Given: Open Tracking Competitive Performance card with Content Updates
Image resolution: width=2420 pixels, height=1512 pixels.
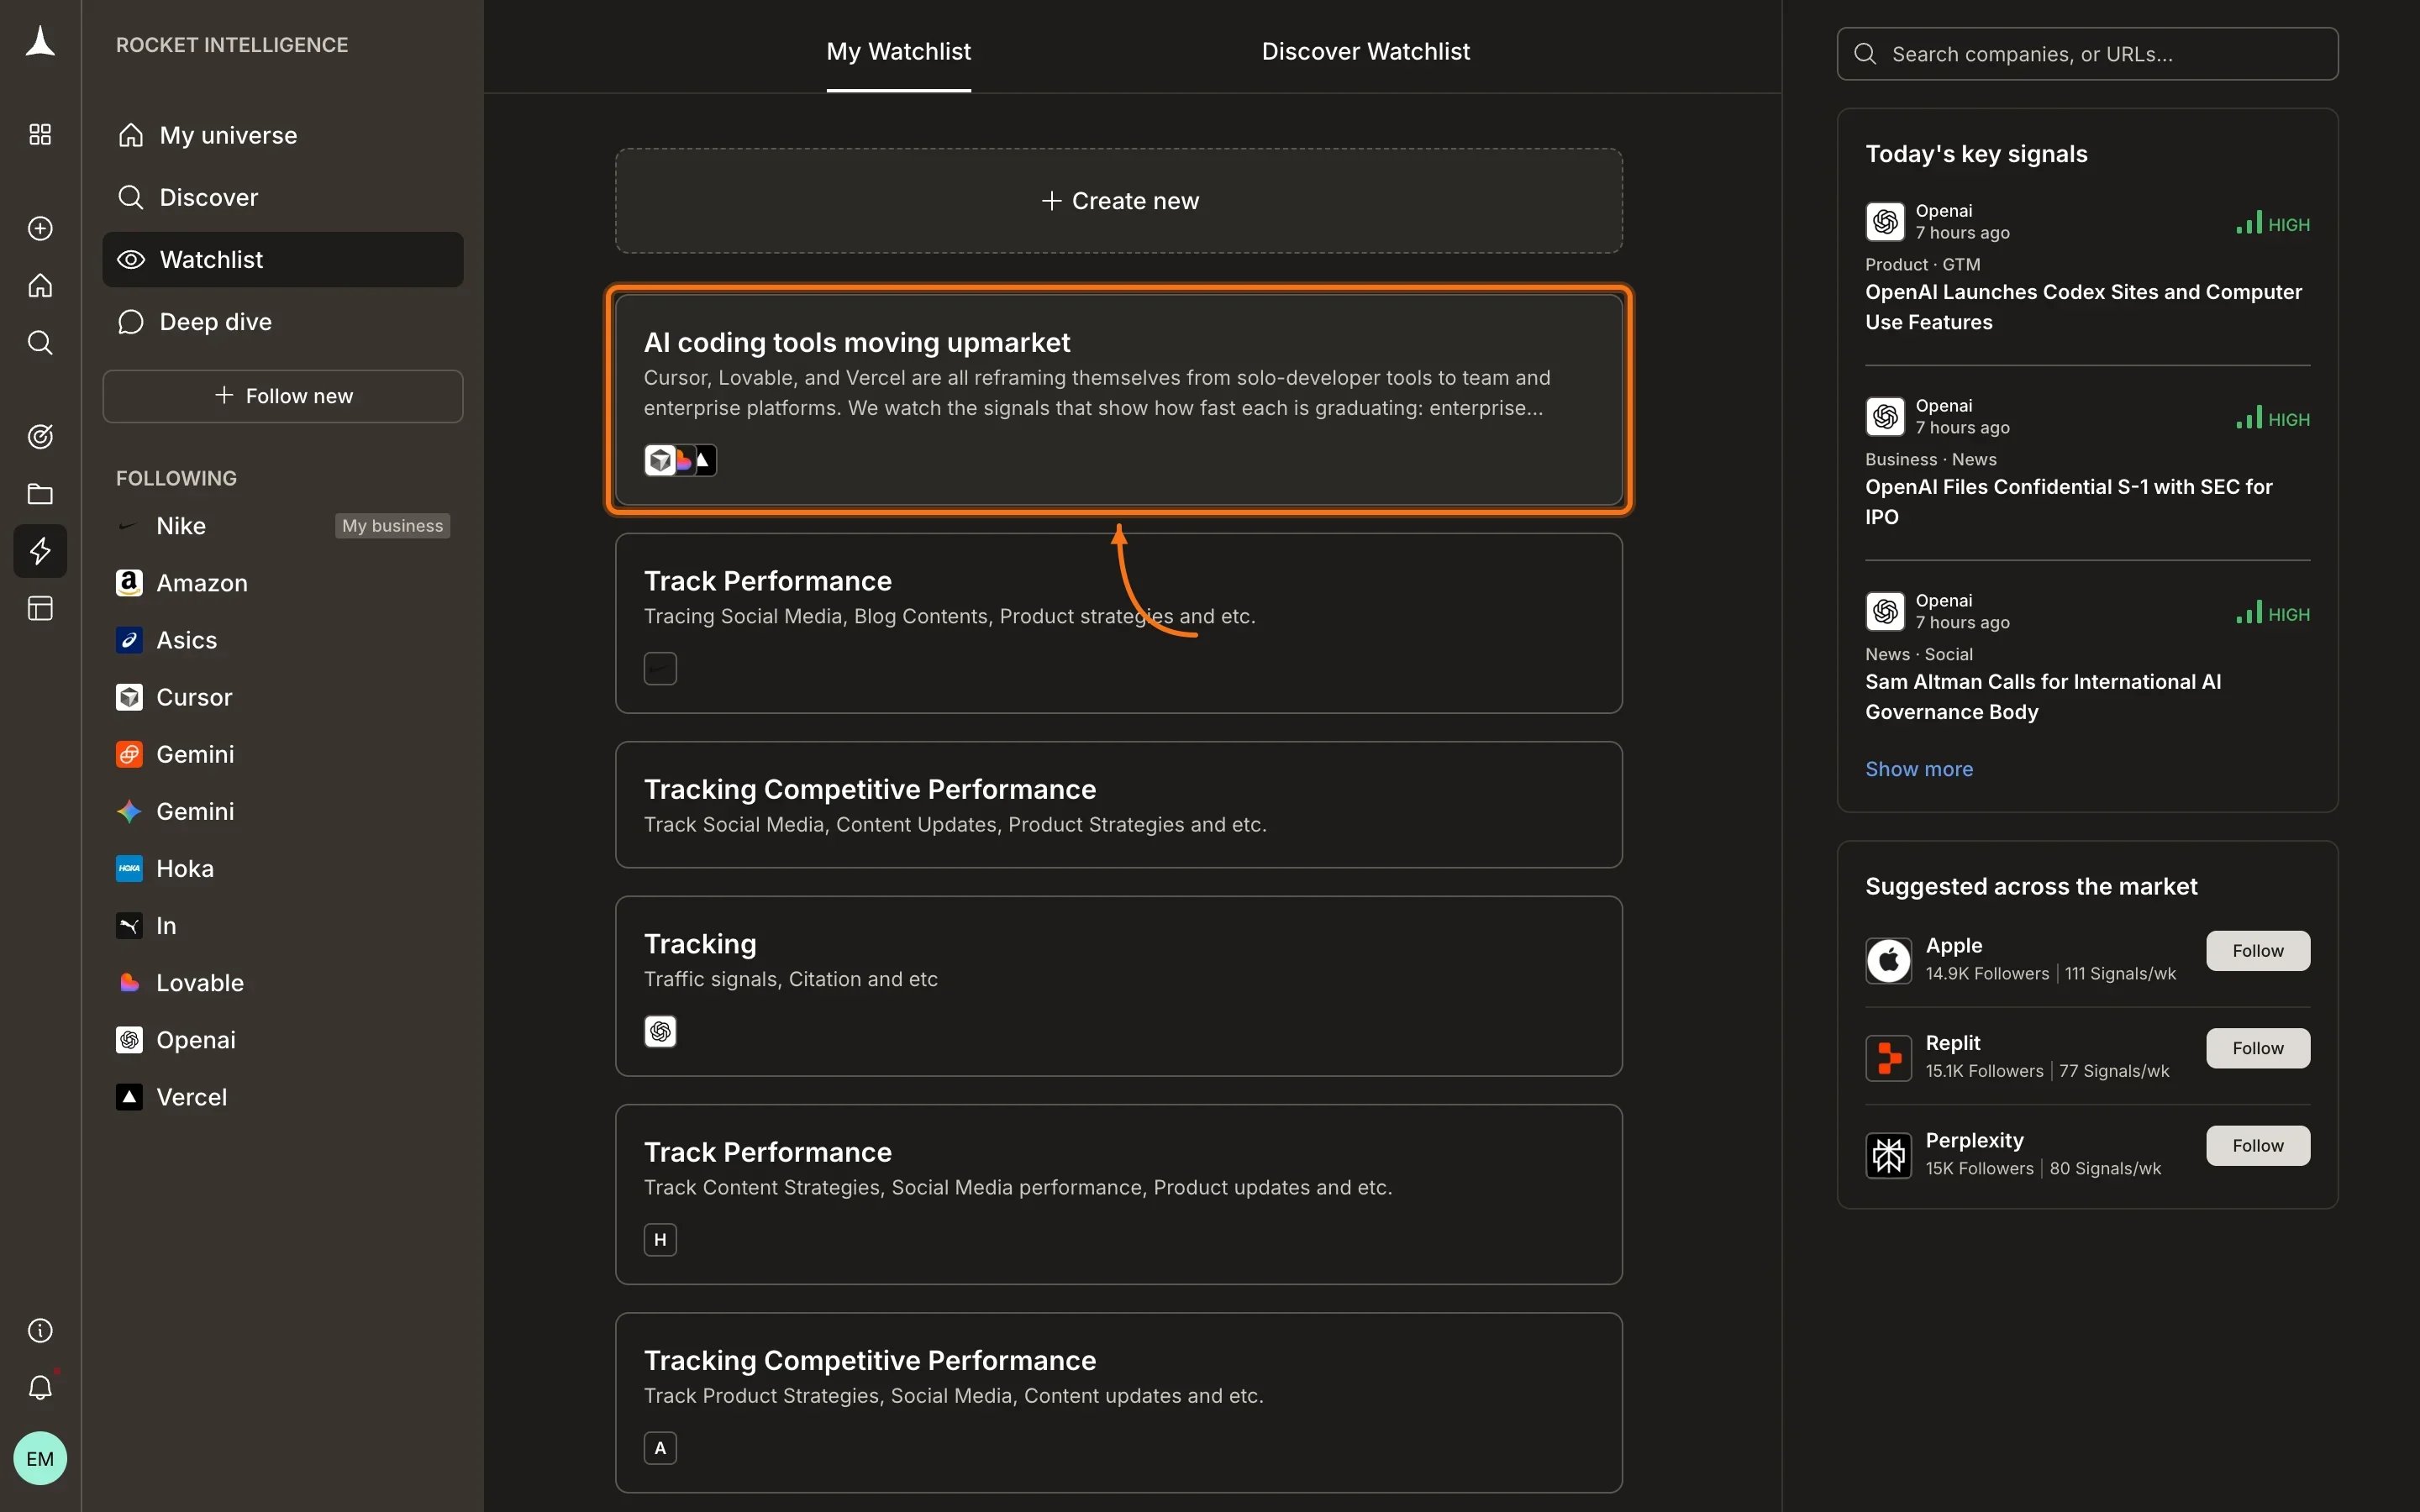Looking at the screenshot, I should (1118, 805).
